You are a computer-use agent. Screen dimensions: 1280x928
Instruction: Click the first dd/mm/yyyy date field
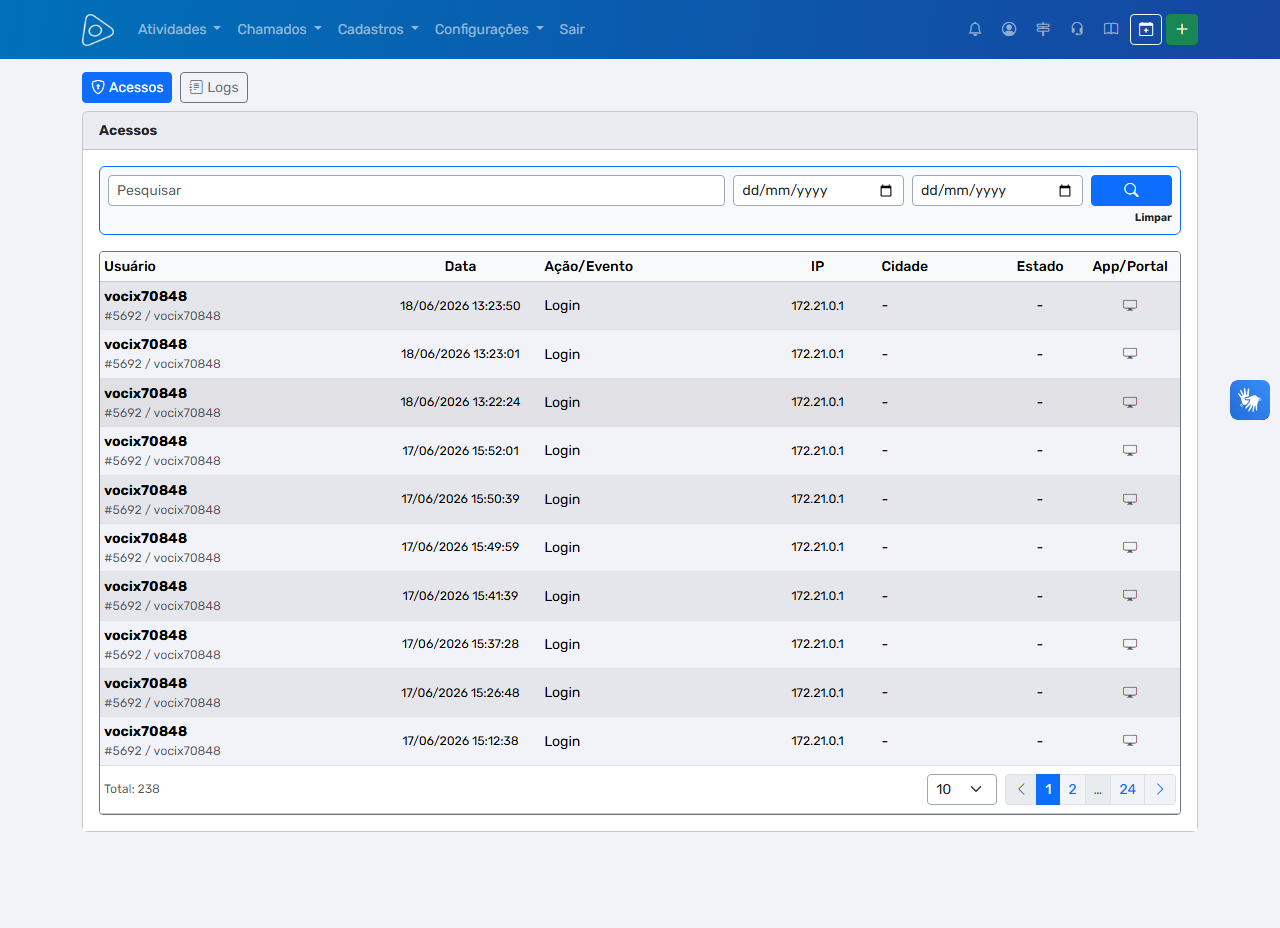(818, 190)
